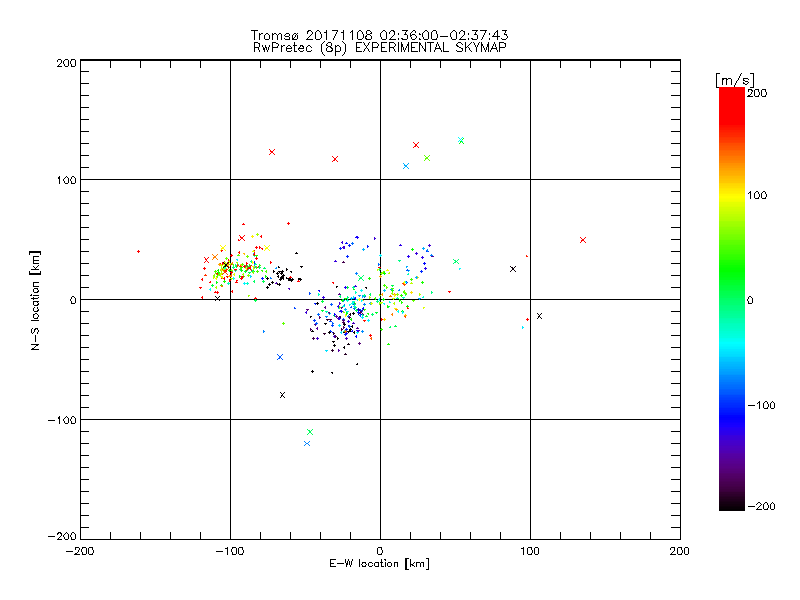800x600 pixels.
Task: Click the colorbar tick label '-100'
Action: (761, 405)
